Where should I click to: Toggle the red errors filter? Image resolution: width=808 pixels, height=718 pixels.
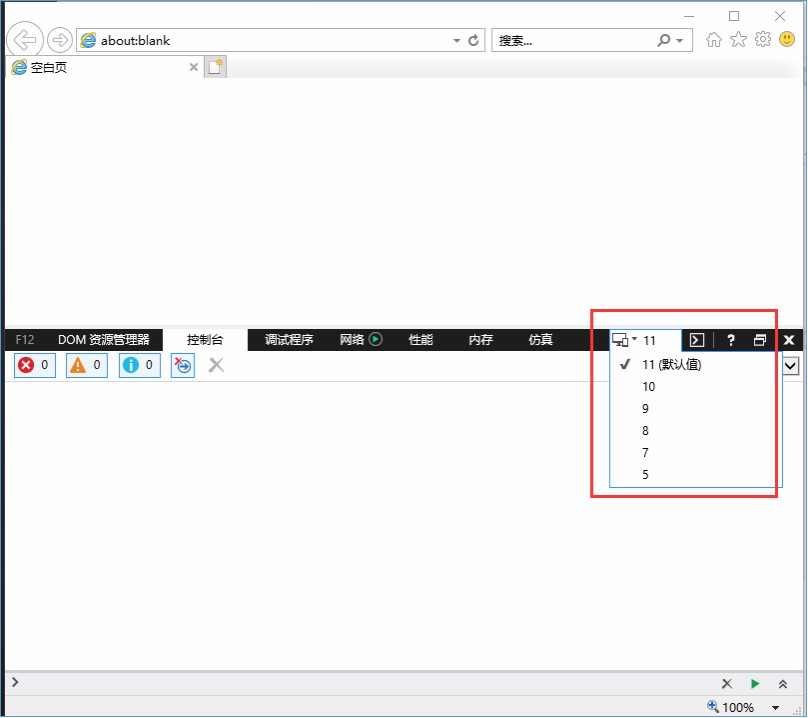tap(35, 365)
